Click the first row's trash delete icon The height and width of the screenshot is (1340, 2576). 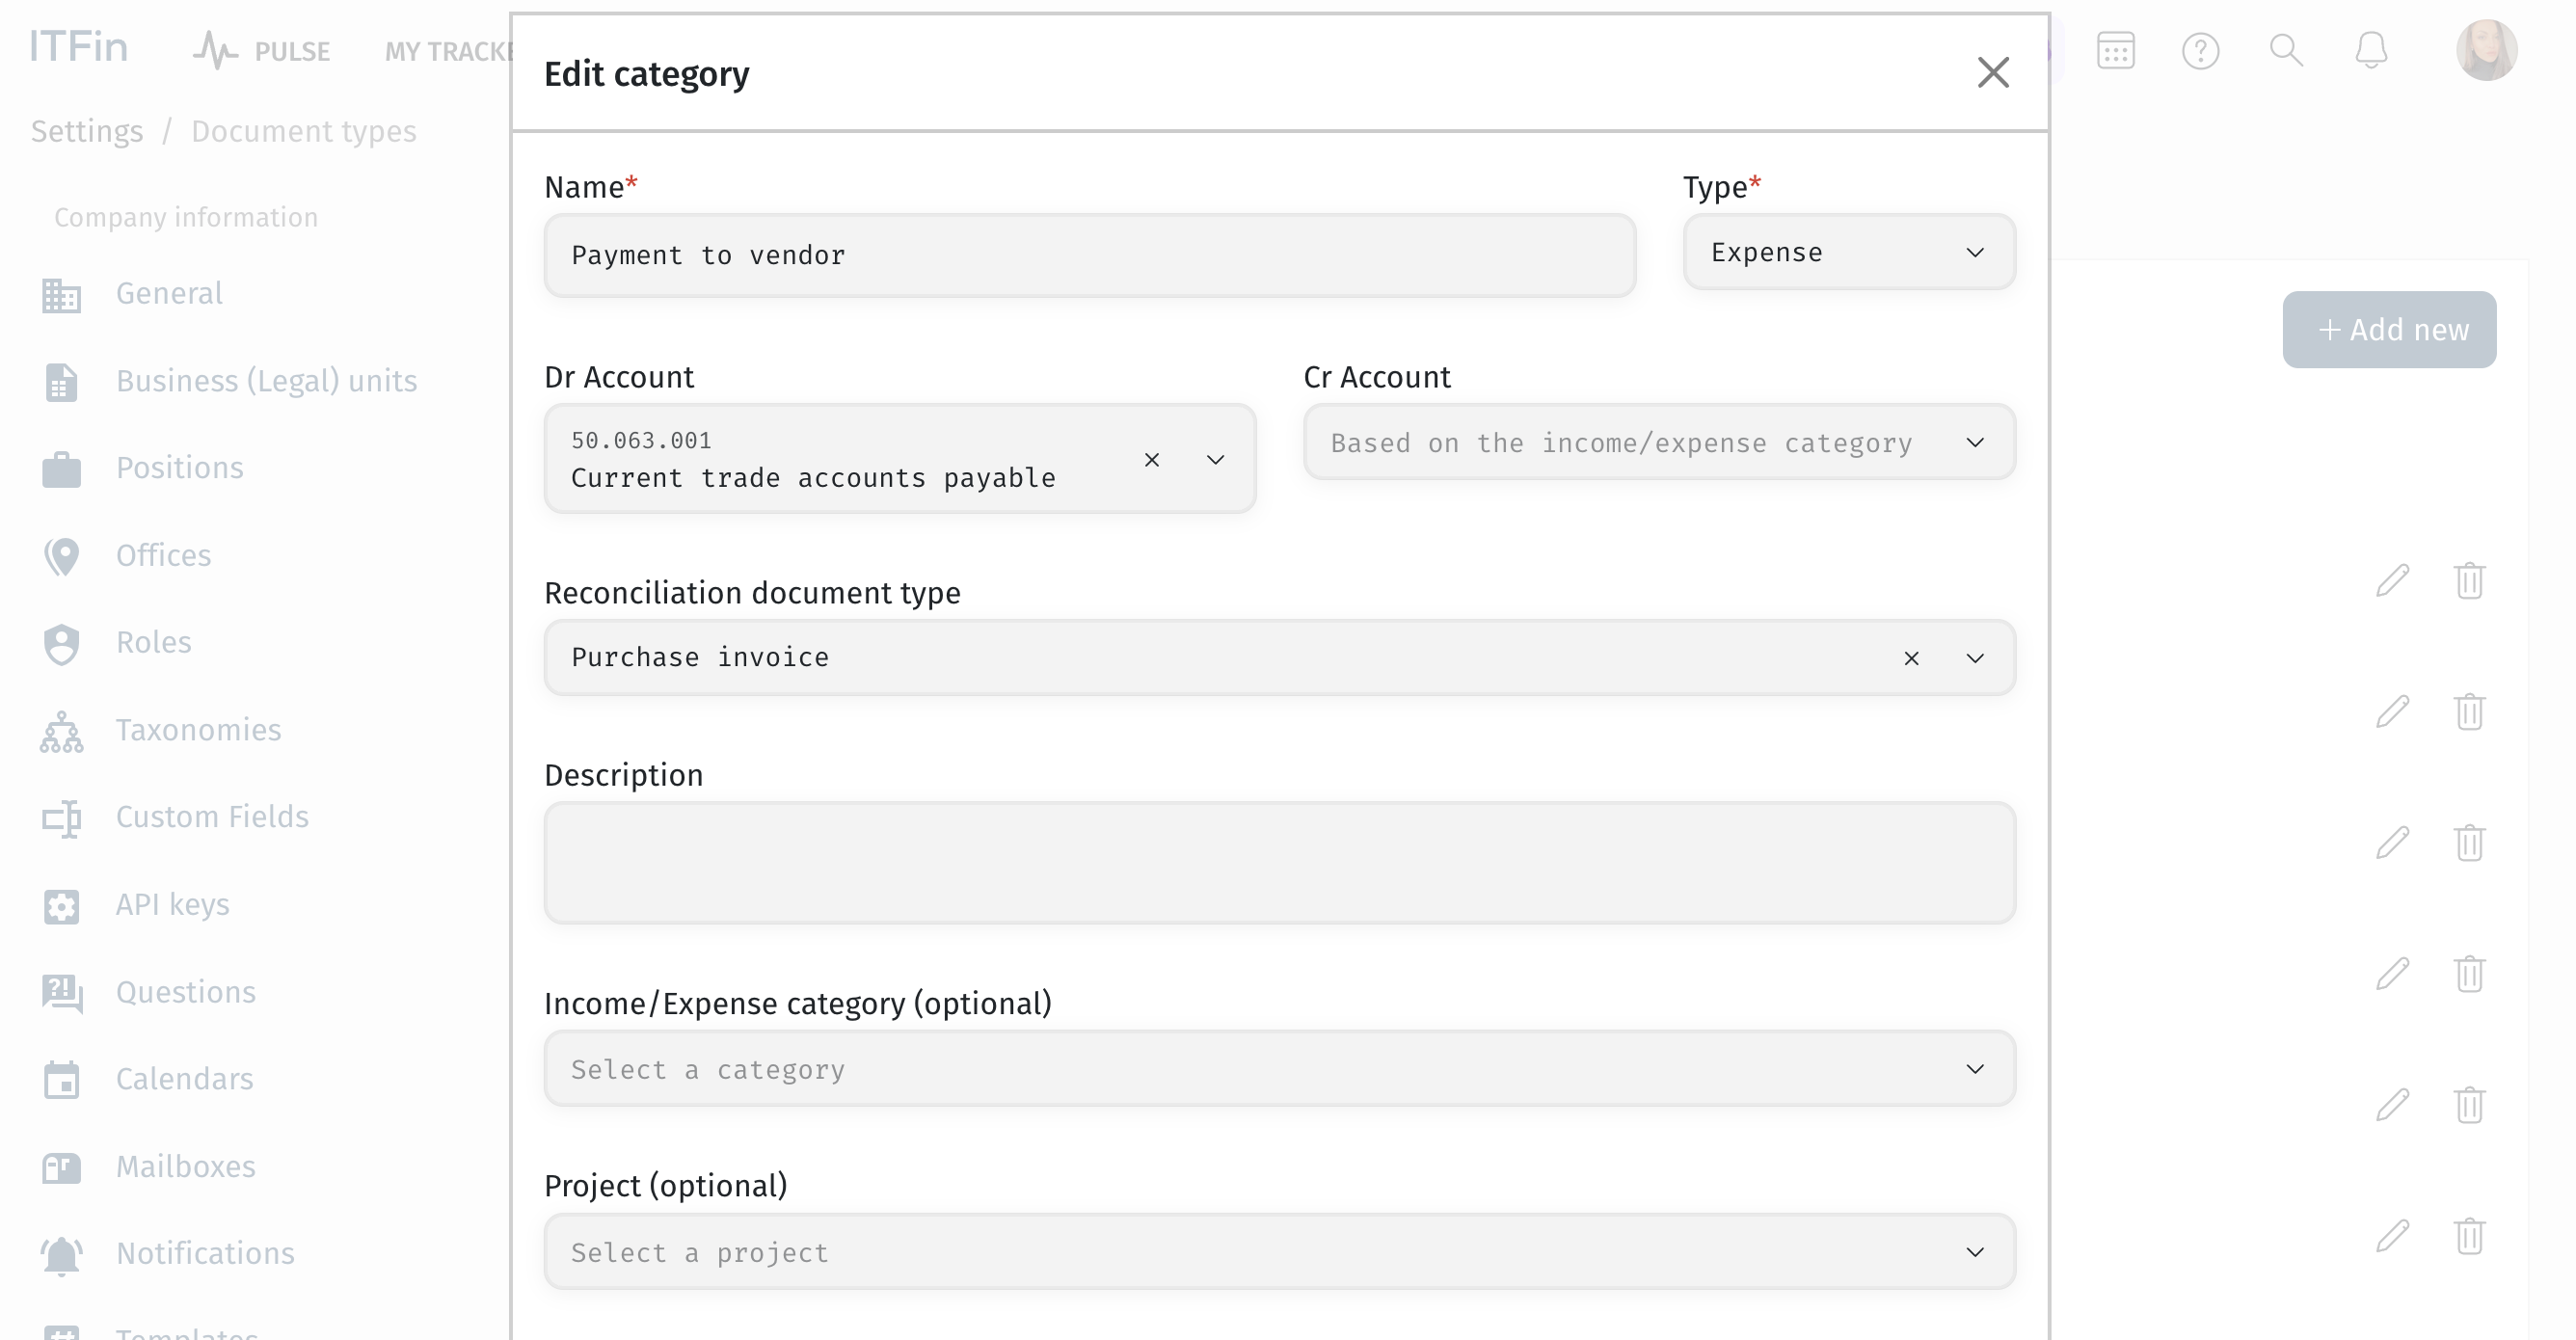(x=2469, y=580)
